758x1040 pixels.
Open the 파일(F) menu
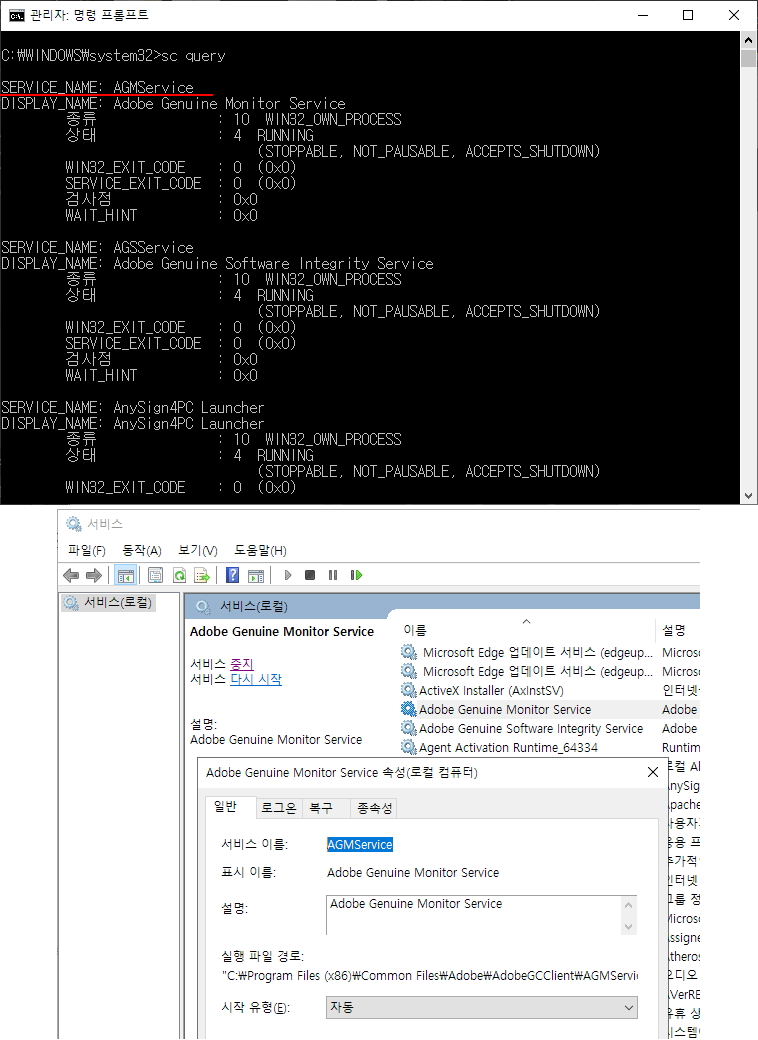(87, 551)
